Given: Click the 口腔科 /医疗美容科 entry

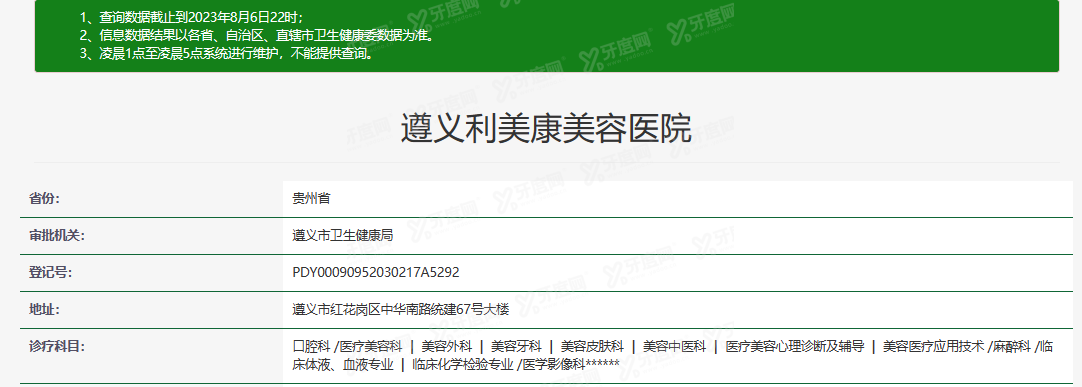Looking at the screenshot, I should click(348, 346).
